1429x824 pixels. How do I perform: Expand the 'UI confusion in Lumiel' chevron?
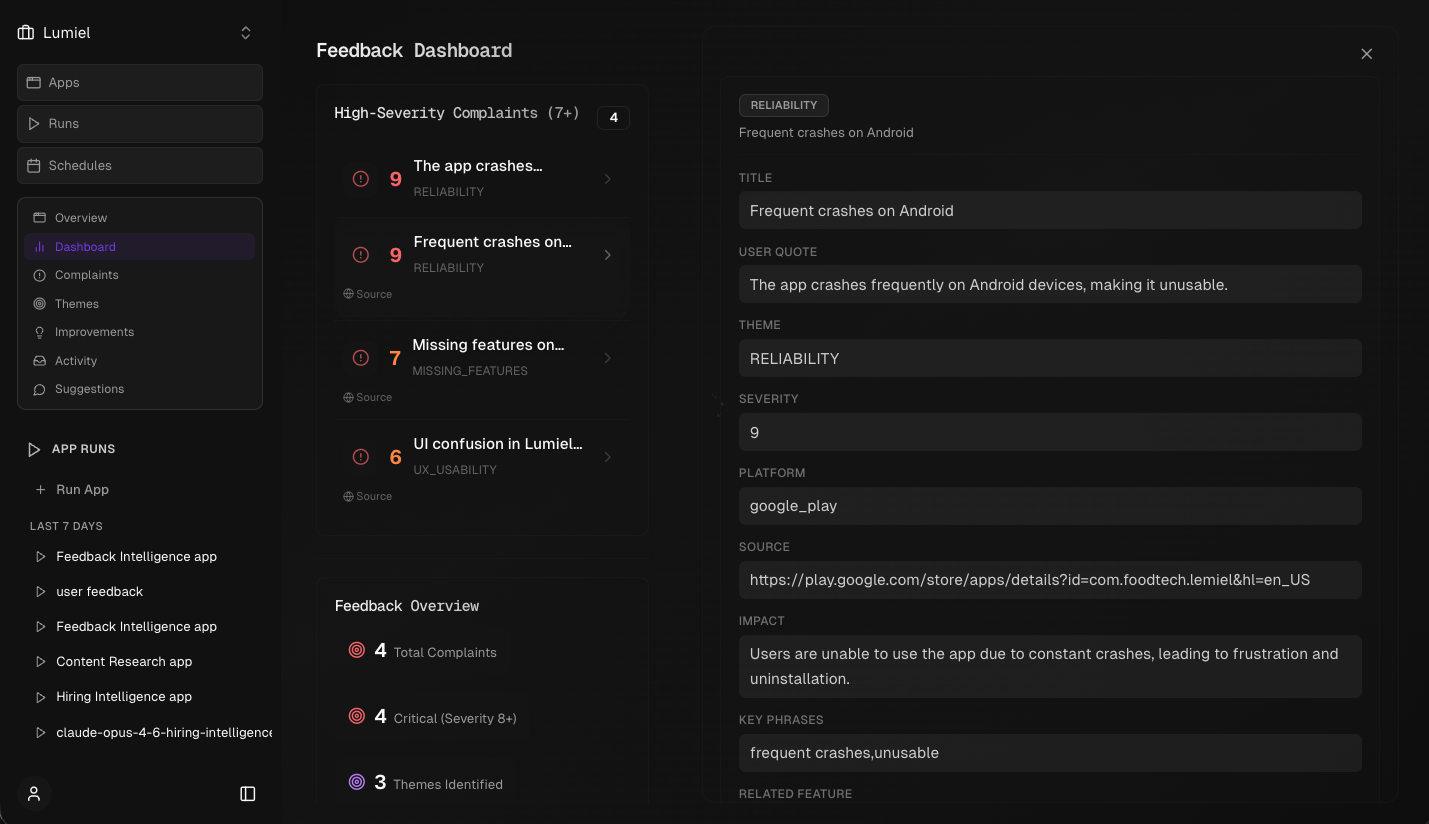607,457
